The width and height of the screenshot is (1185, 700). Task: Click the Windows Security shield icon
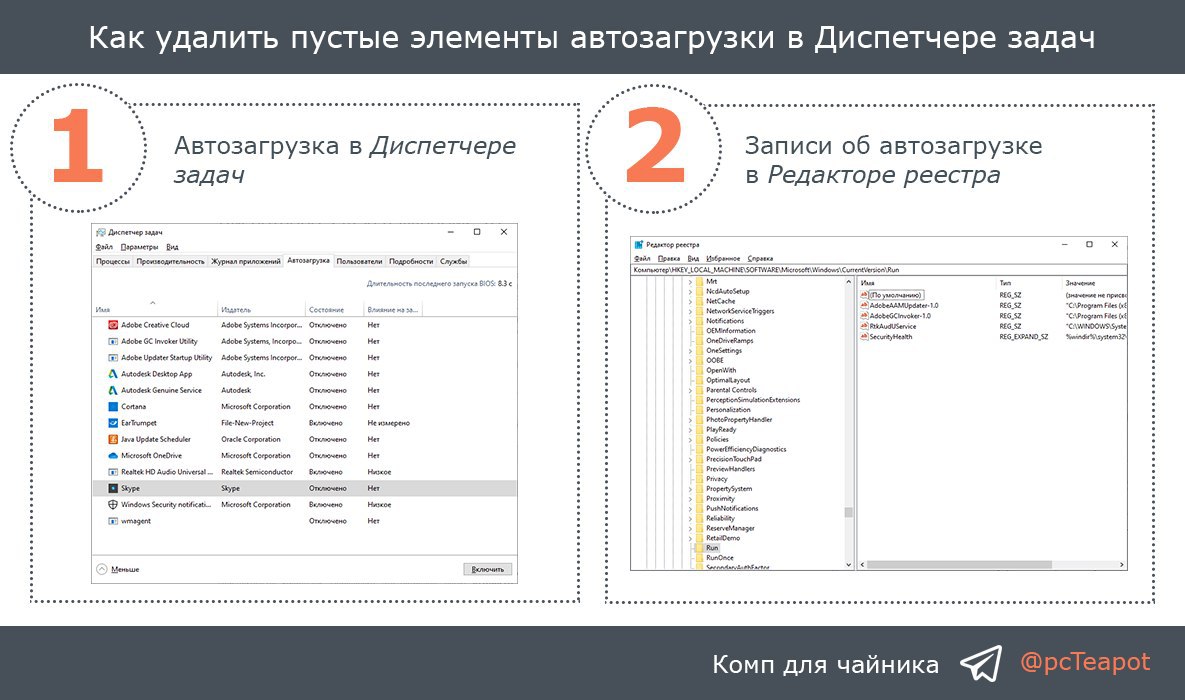[x=113, y=505]
